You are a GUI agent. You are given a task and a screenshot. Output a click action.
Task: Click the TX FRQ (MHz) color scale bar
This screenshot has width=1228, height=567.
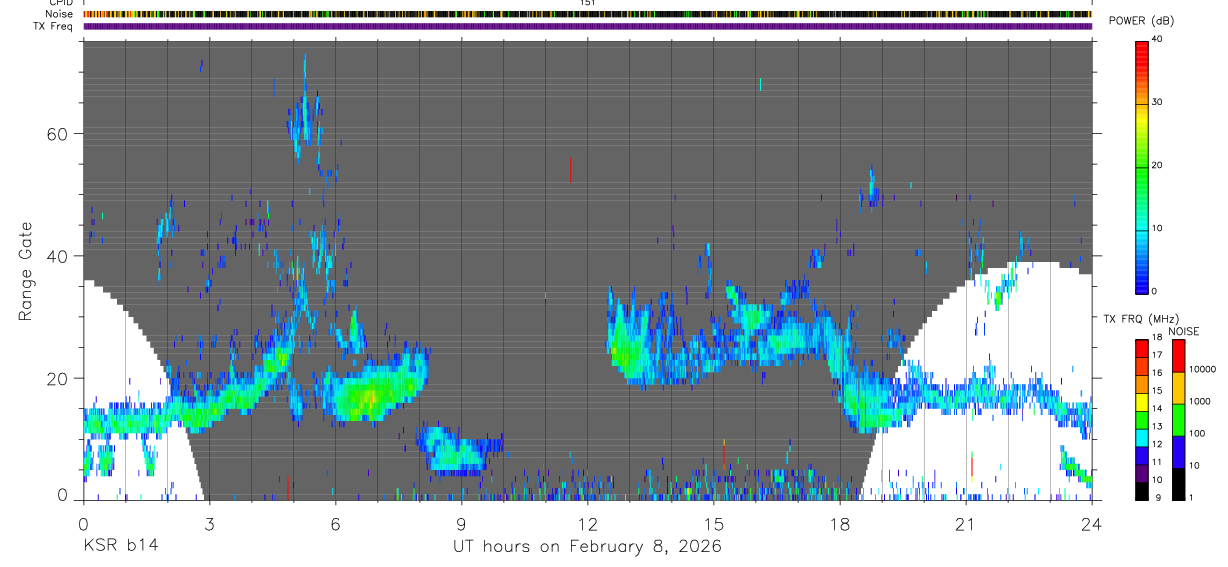[1141, 420]
